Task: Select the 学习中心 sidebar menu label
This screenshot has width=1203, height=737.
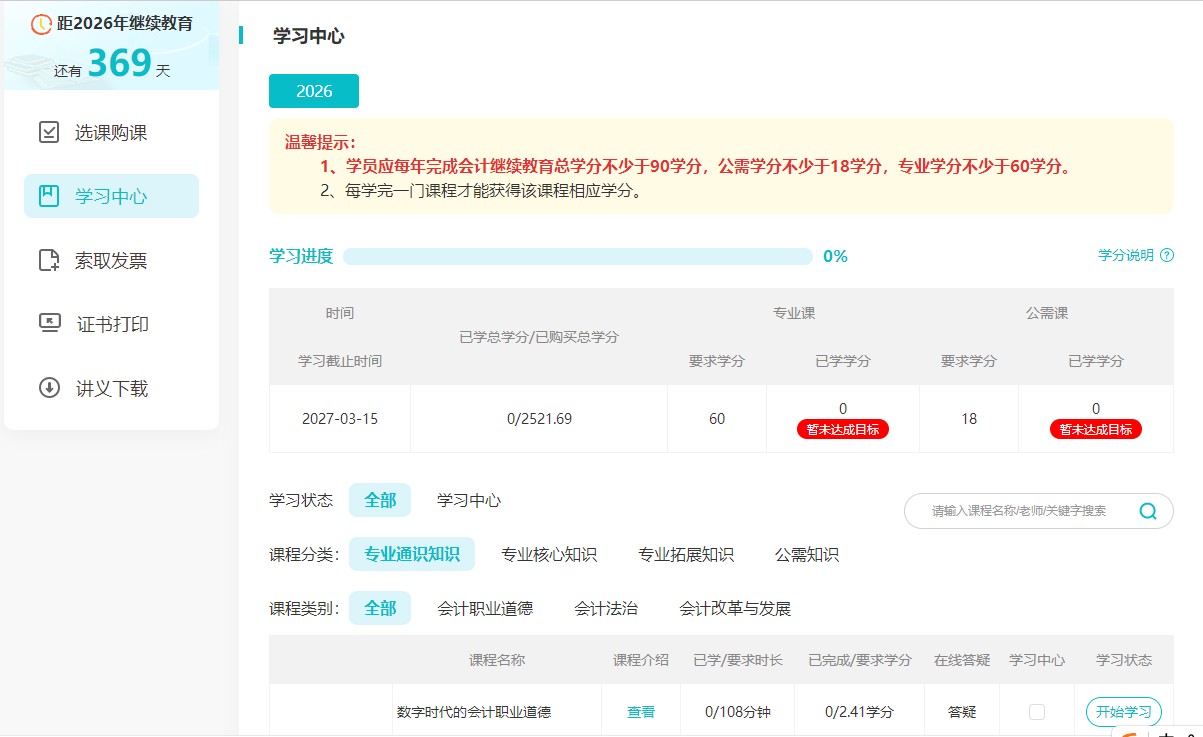Action: pyautogui.click(x=111, y=196)
